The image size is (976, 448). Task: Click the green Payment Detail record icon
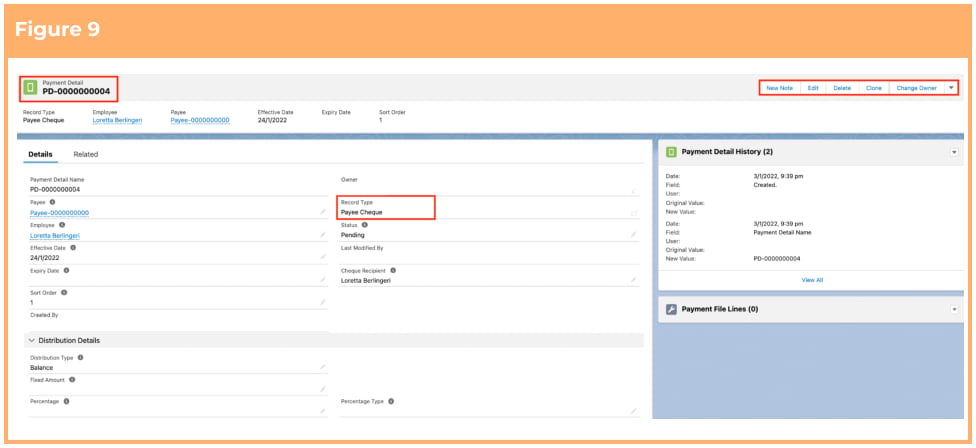click(30, 87)
